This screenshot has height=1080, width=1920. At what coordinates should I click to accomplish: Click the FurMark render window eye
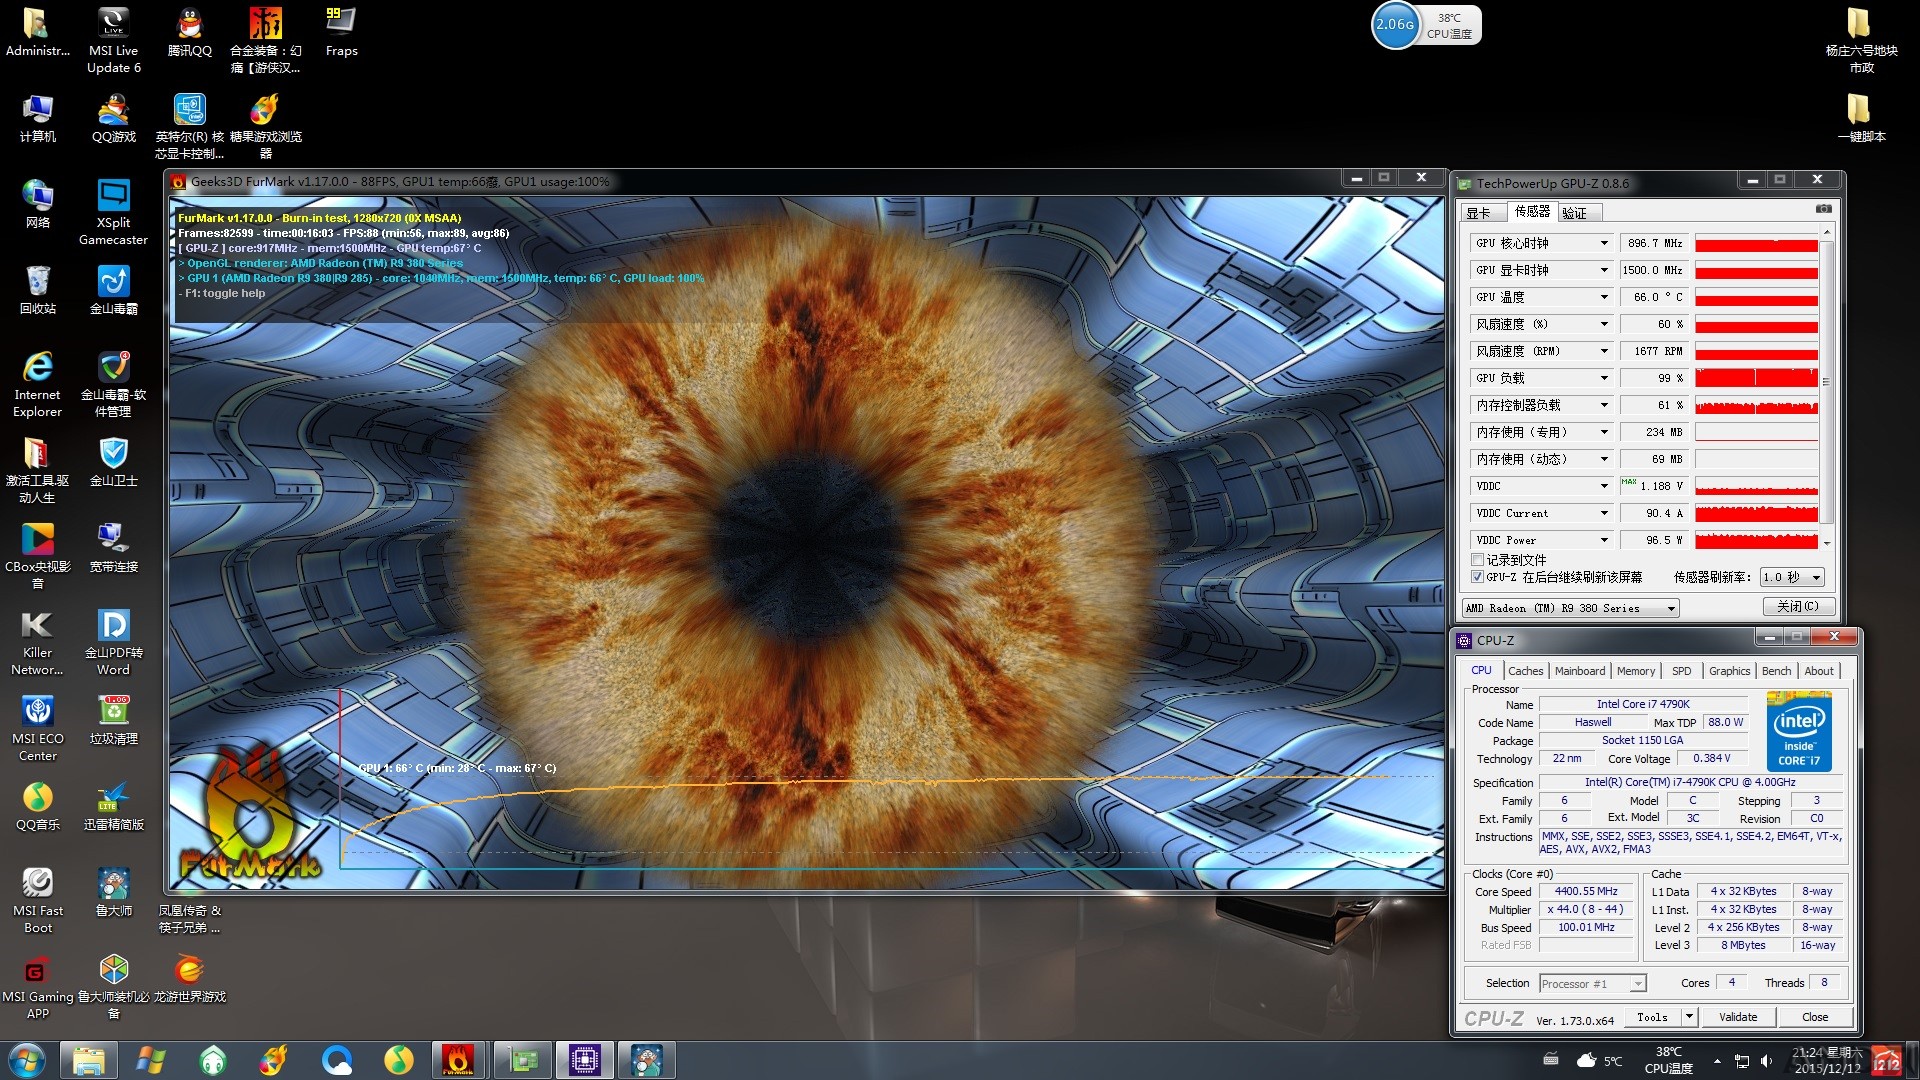tap(806, 541)
